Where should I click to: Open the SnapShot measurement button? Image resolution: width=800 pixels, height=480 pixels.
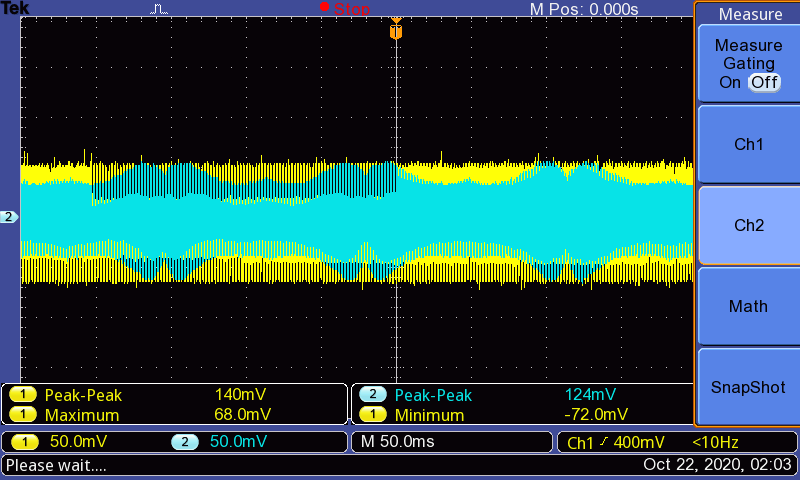pyautogui.click(x=748, y=387)
